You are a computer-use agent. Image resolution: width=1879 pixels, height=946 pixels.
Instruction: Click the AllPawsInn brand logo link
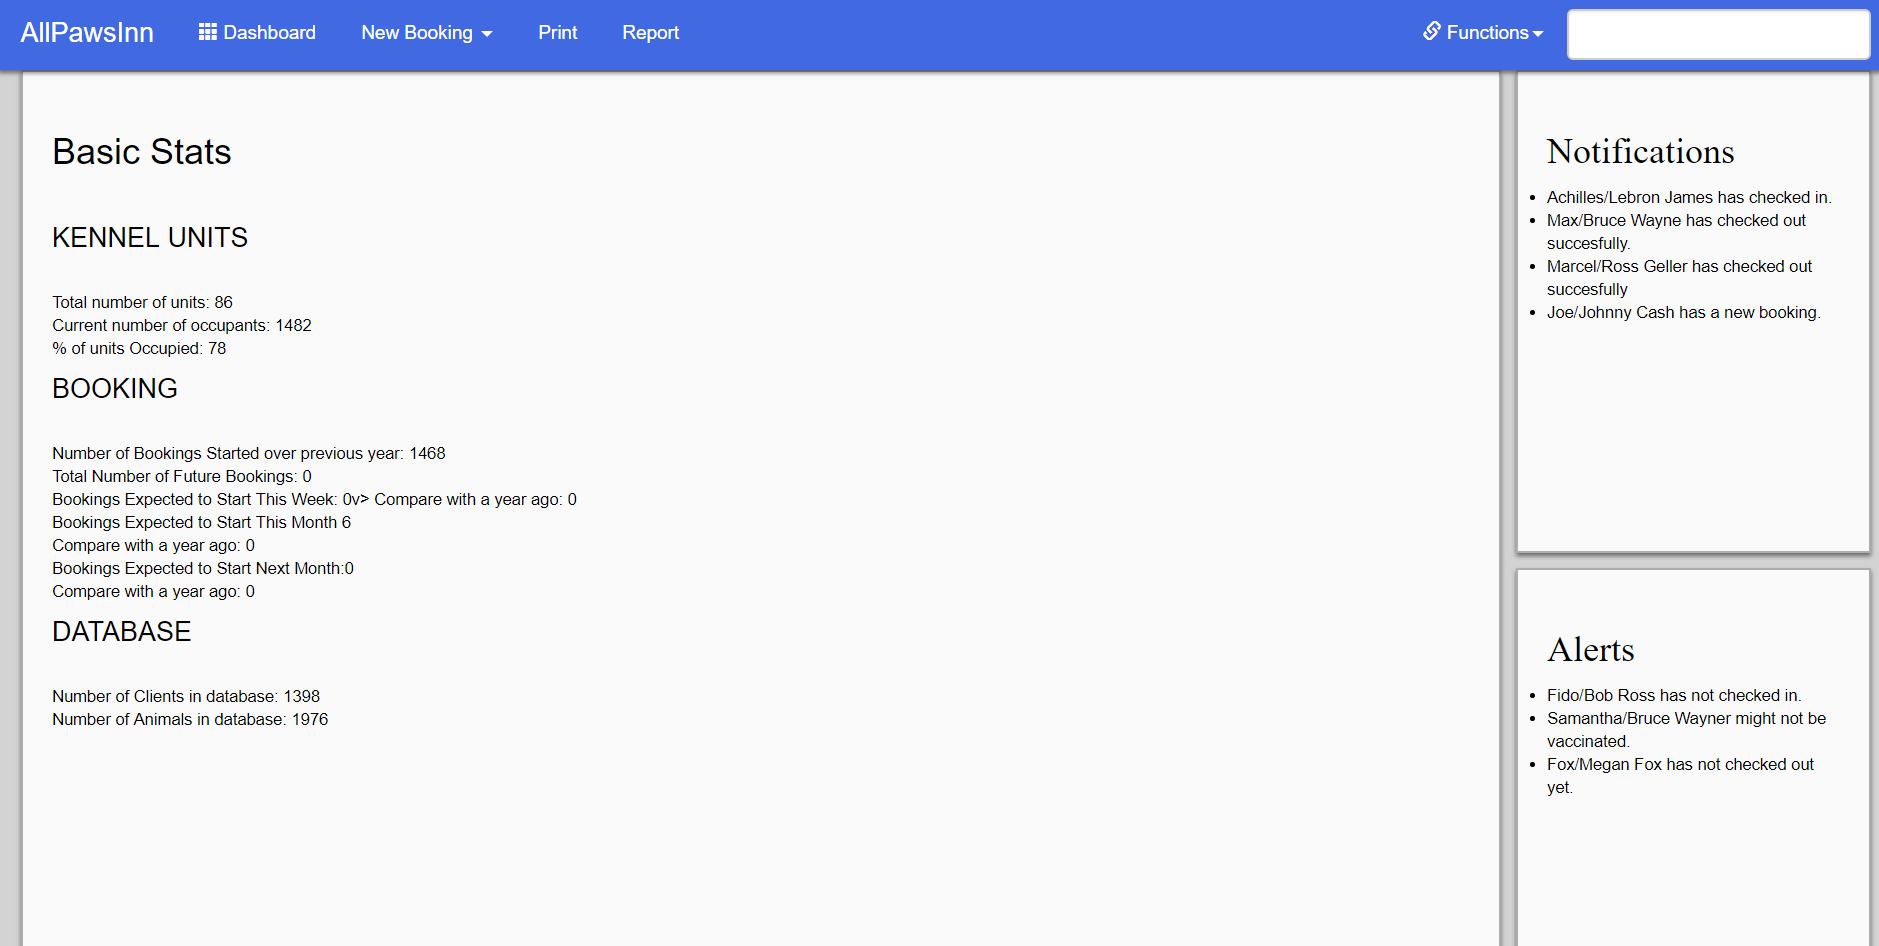click(x=87, y=33)
